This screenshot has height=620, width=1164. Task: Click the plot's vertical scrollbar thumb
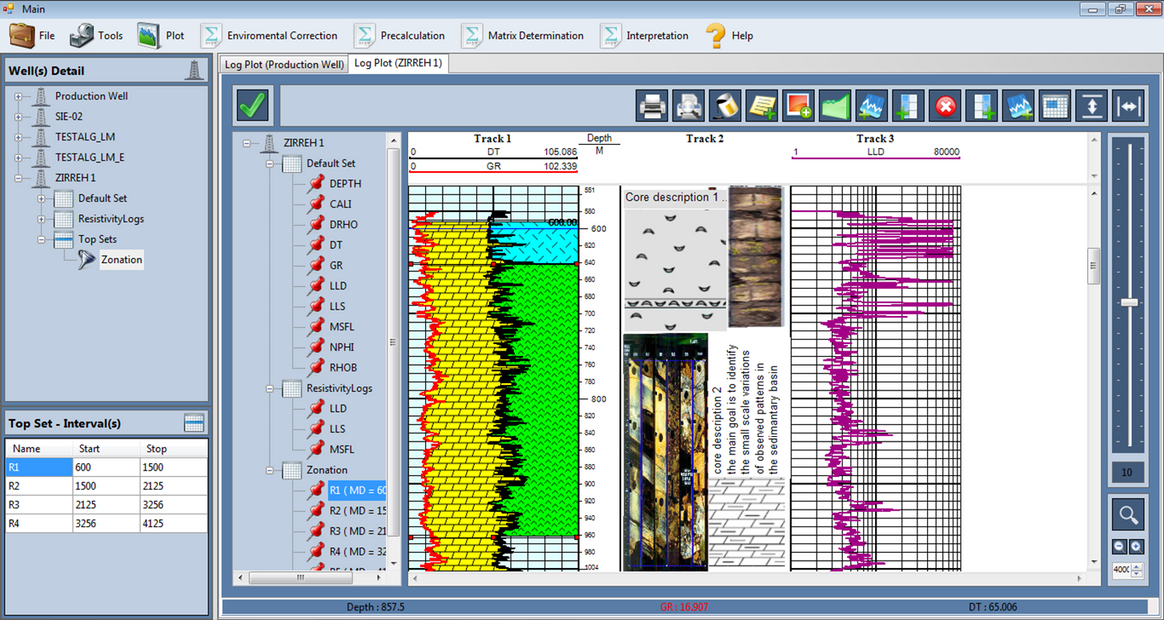click(1093, 266)
